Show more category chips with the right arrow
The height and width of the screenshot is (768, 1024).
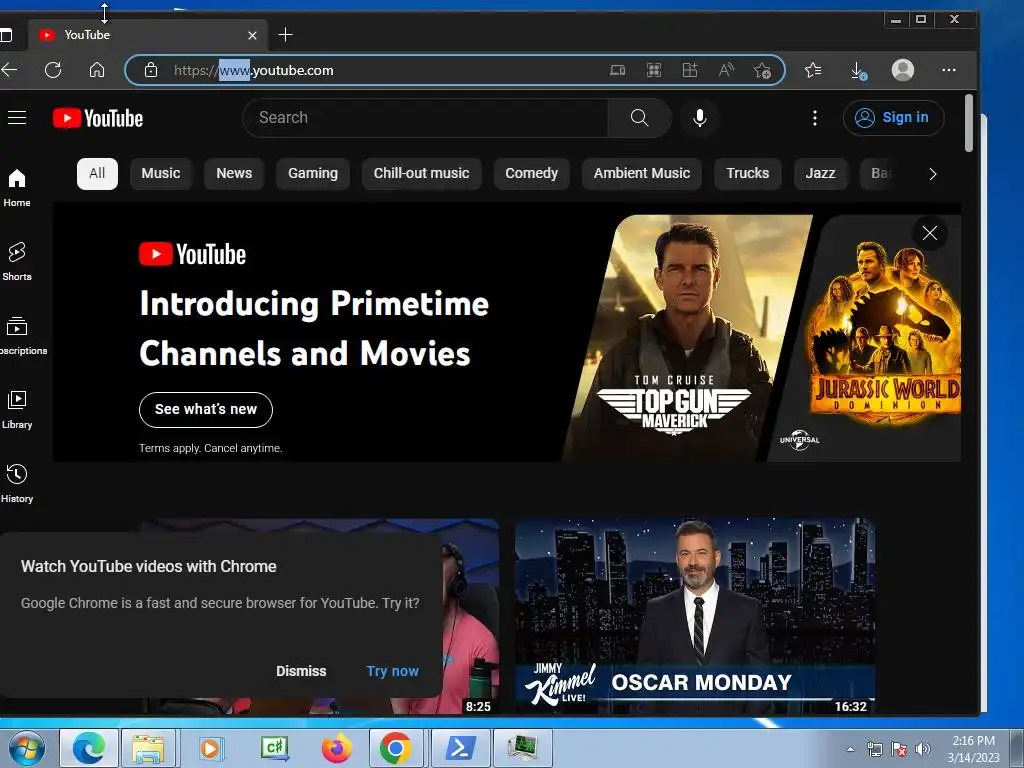point(933,174)
